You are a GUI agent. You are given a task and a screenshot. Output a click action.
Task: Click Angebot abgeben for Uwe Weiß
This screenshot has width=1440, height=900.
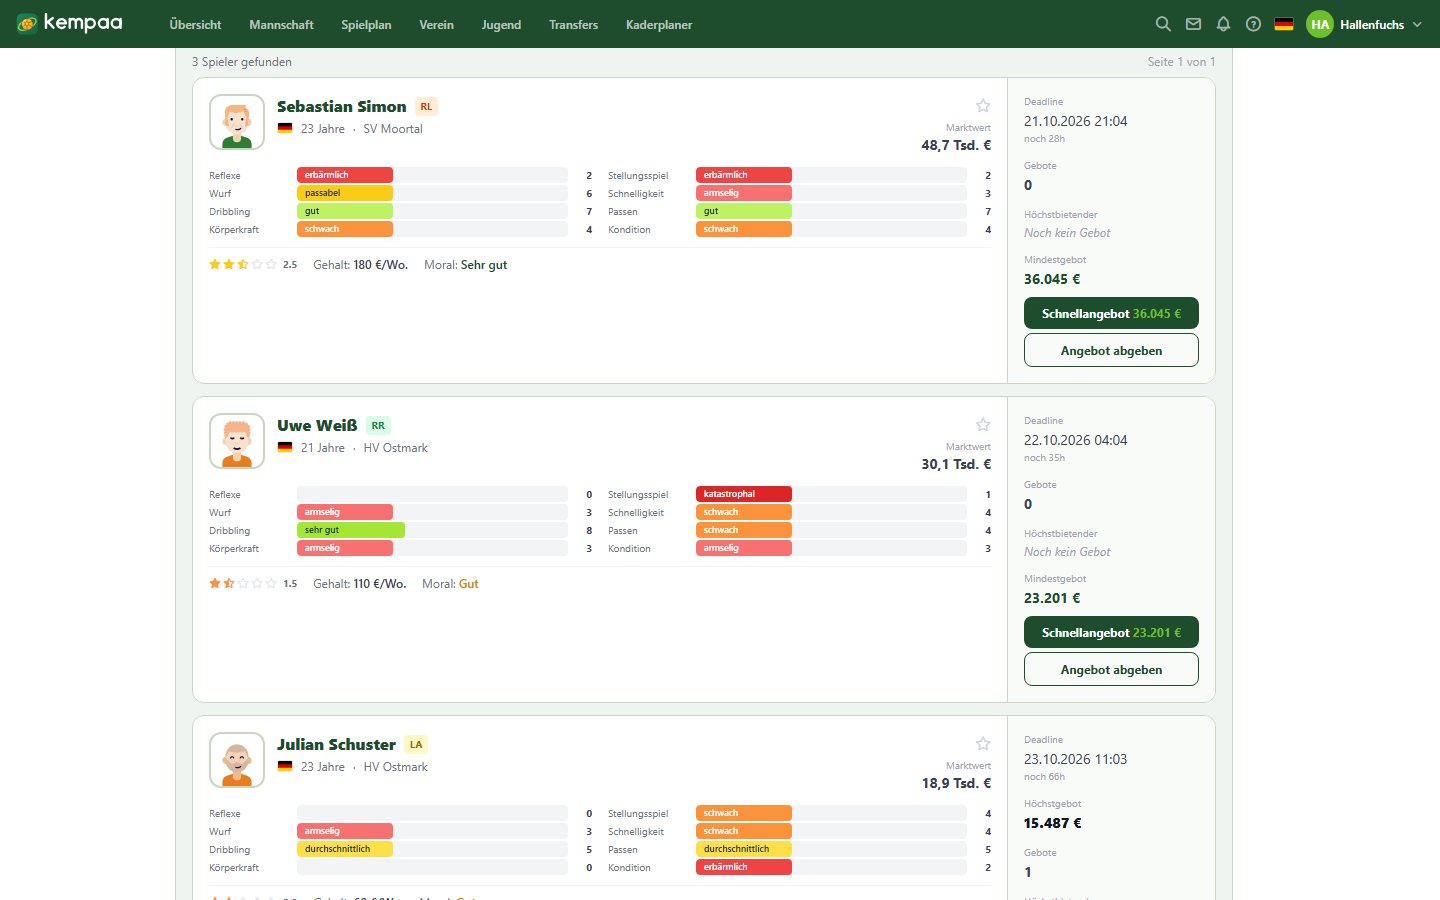tap(1111, 669)
